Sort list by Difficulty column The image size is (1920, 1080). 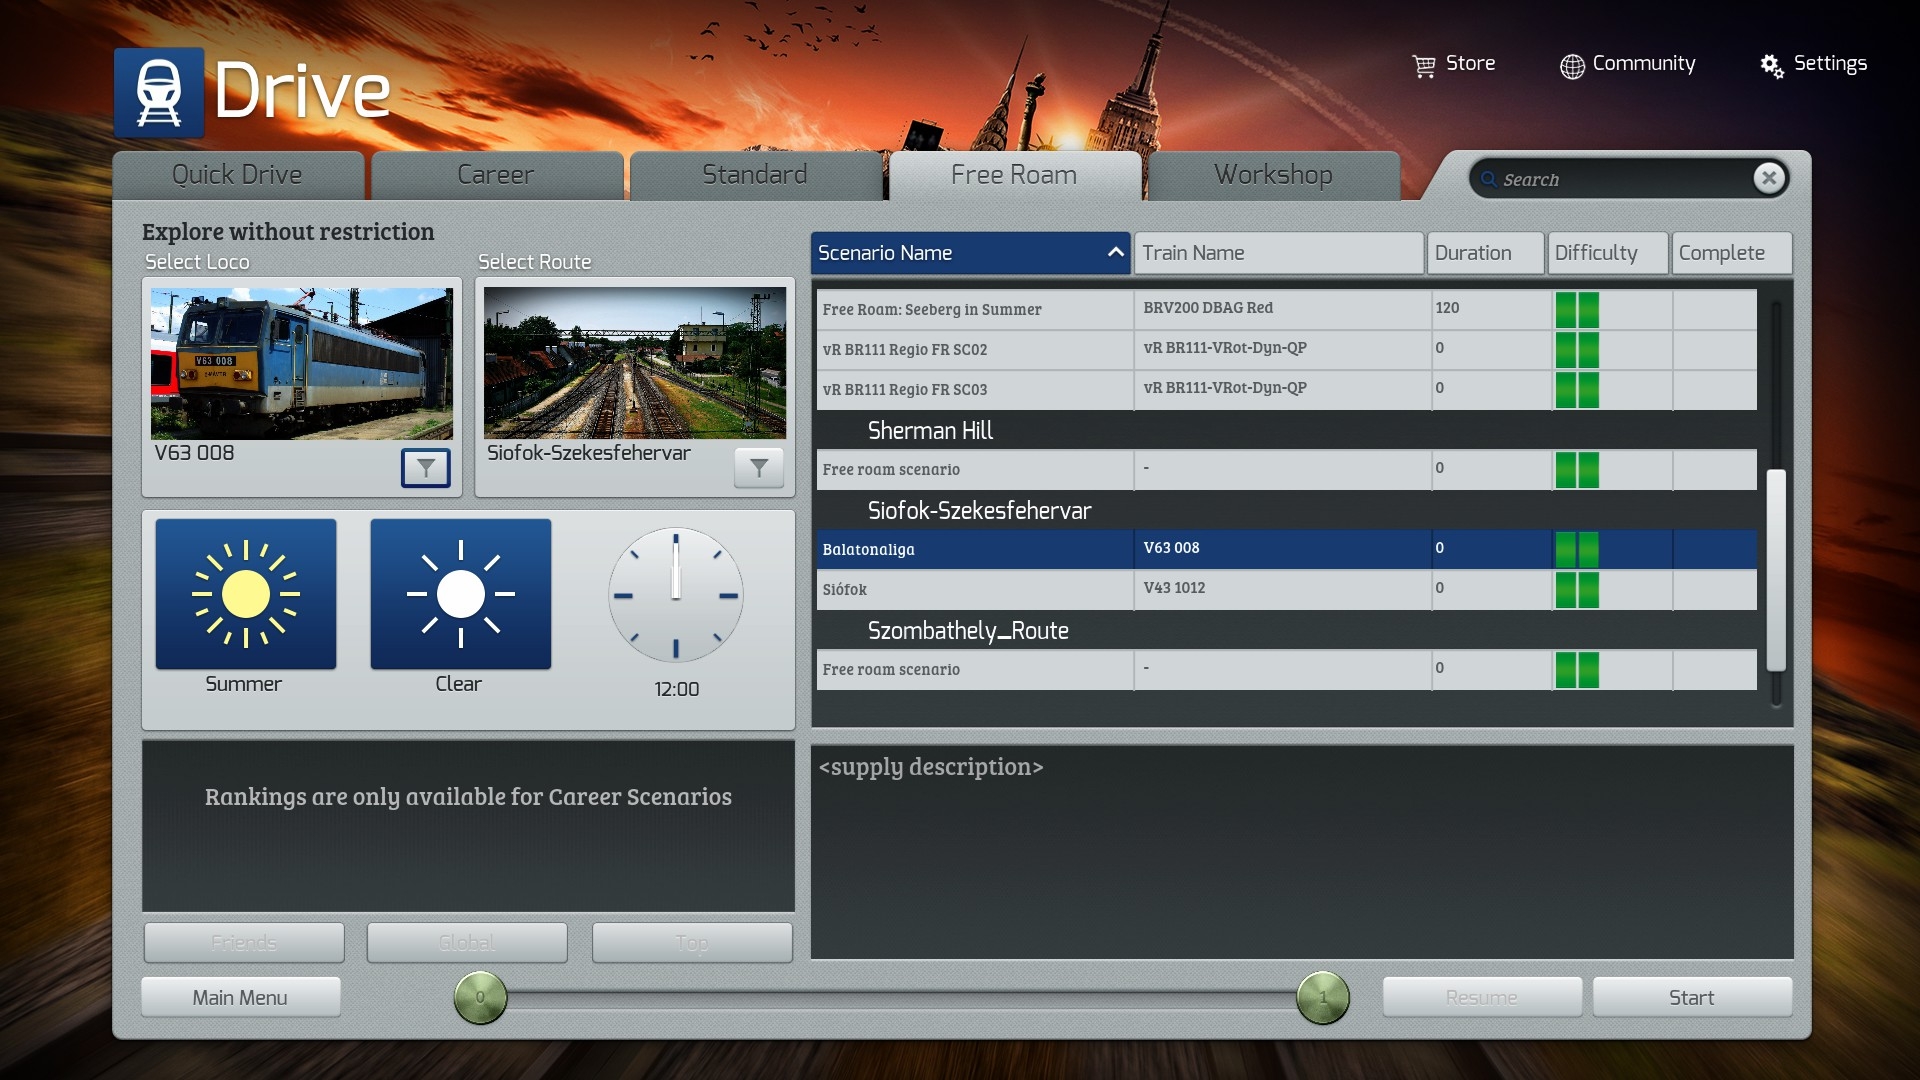1607,253
